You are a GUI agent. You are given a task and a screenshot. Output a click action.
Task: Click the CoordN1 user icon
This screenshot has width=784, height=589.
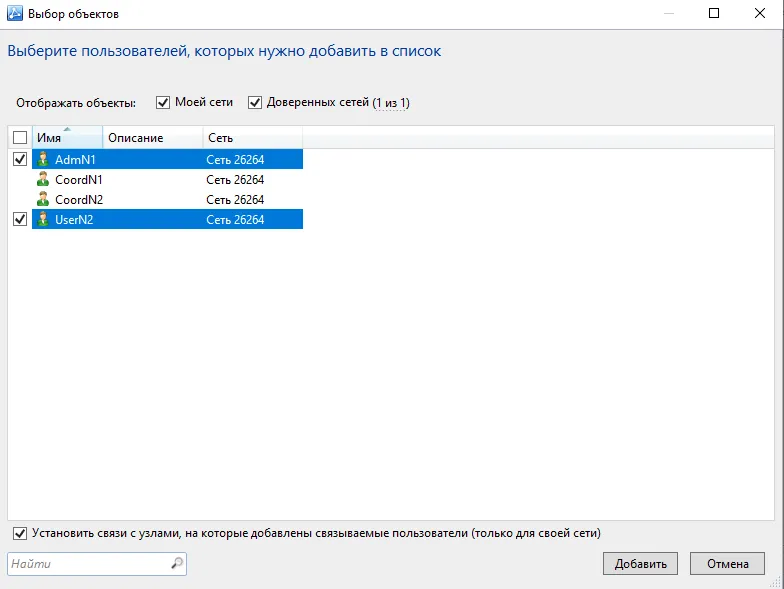(x=43, y=179)
